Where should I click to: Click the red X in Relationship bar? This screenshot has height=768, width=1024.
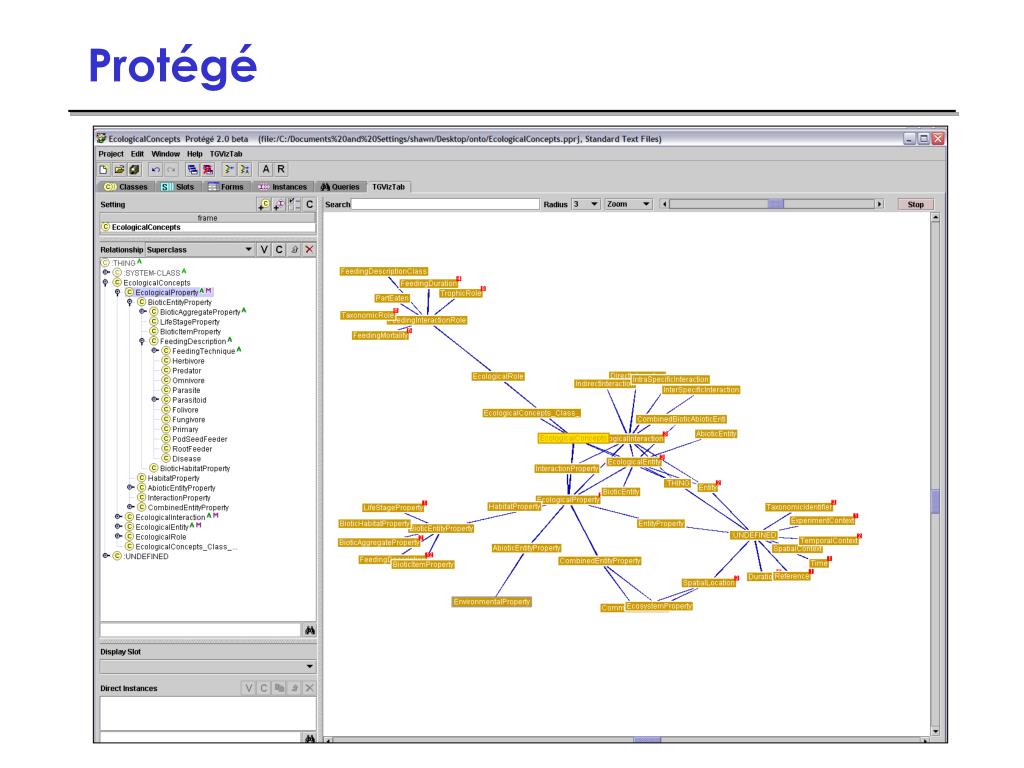click(310, 249)
